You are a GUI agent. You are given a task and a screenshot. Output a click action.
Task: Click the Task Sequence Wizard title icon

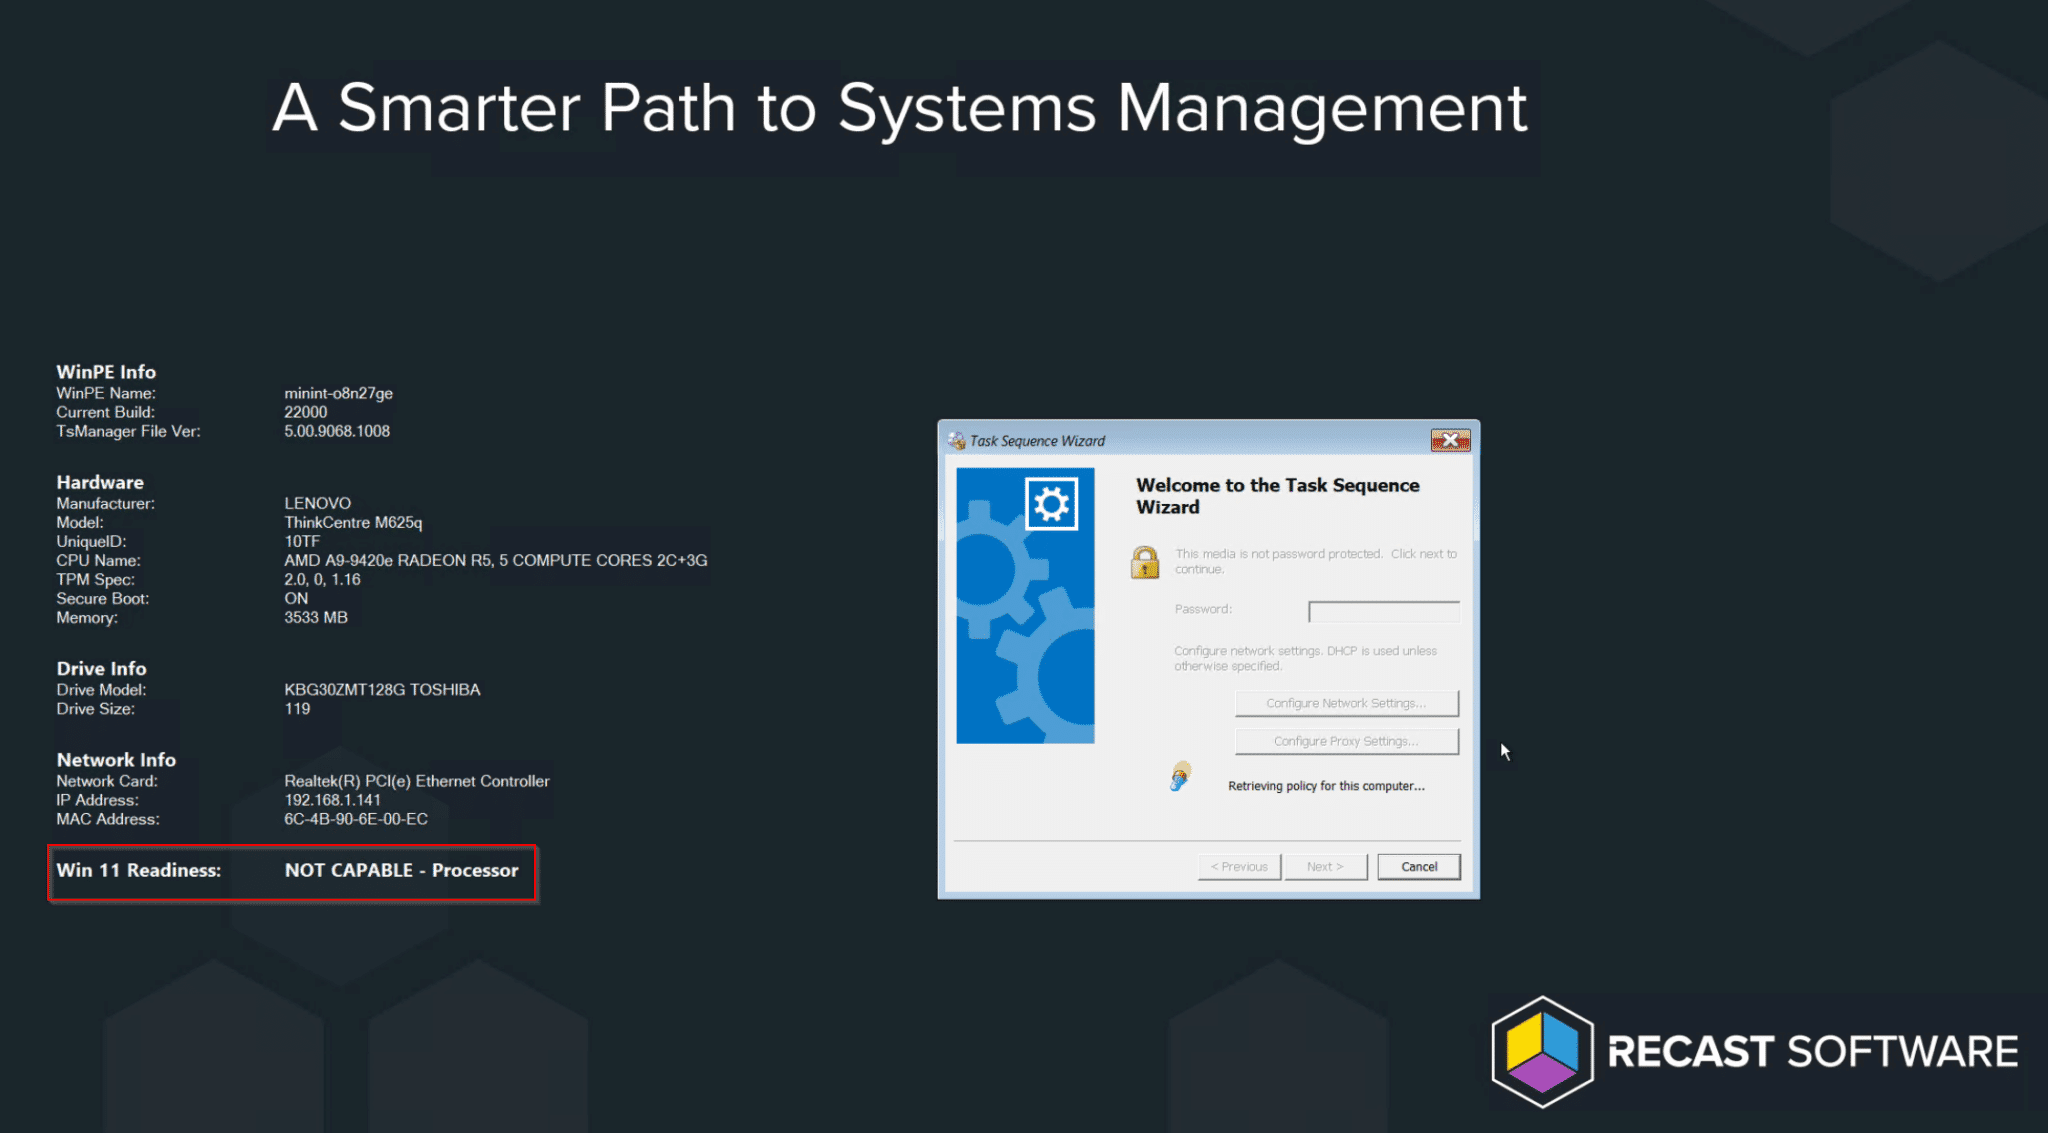click(957, 441)
